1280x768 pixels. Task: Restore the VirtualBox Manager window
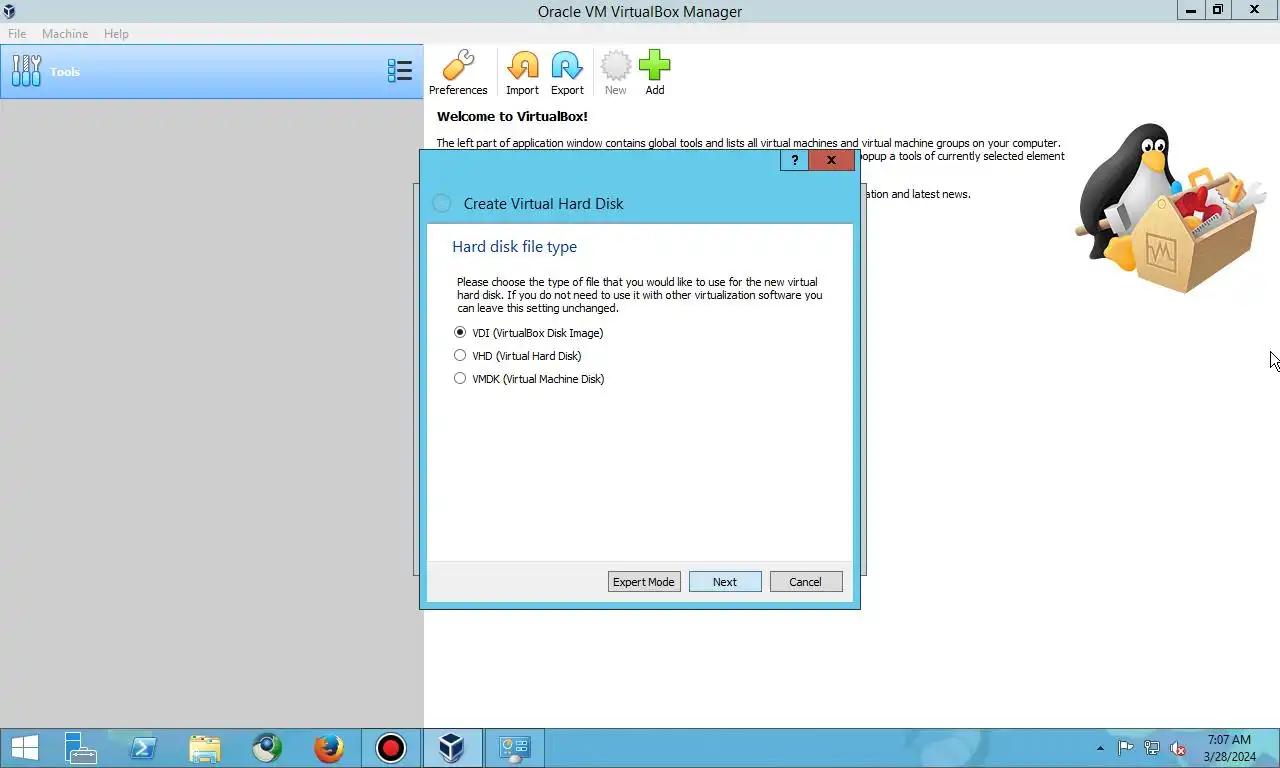pos(1218,10)
